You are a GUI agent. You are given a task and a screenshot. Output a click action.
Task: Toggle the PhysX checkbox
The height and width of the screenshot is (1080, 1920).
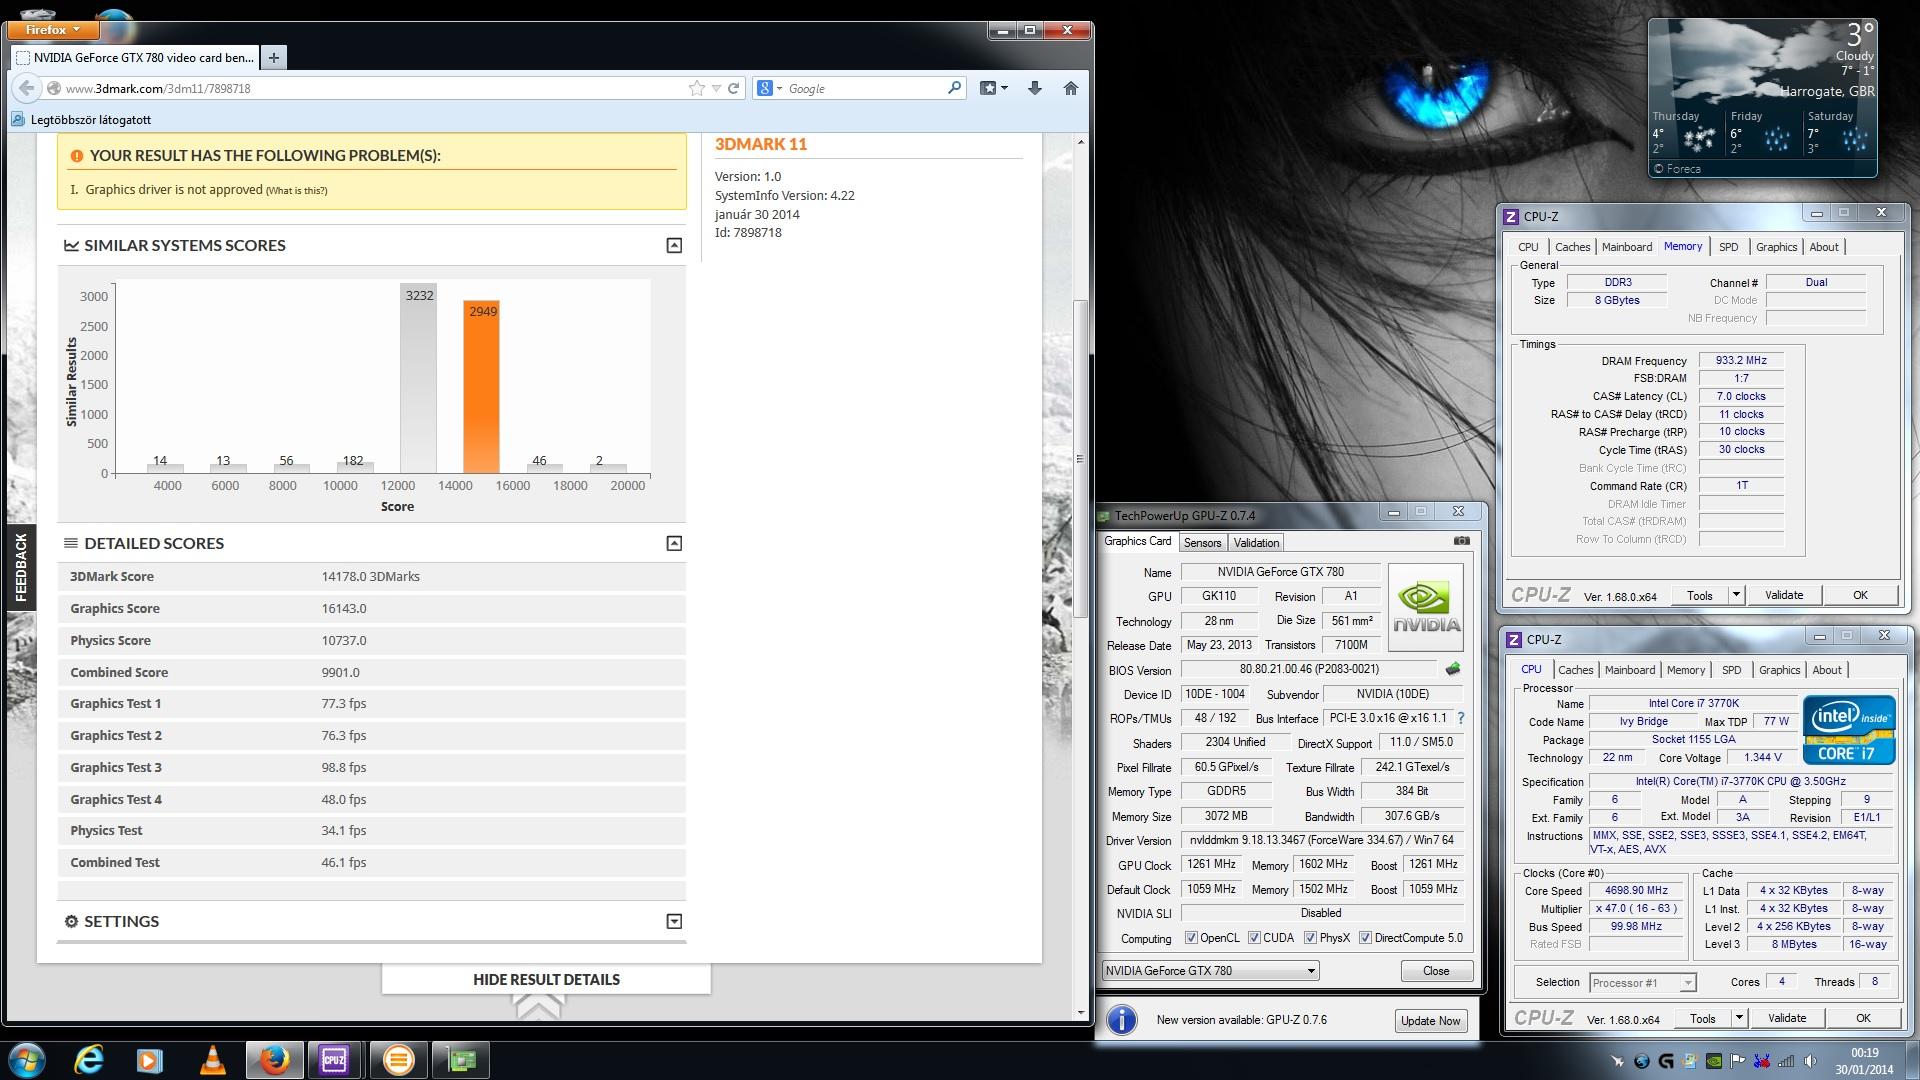[x=1310, y=938]
